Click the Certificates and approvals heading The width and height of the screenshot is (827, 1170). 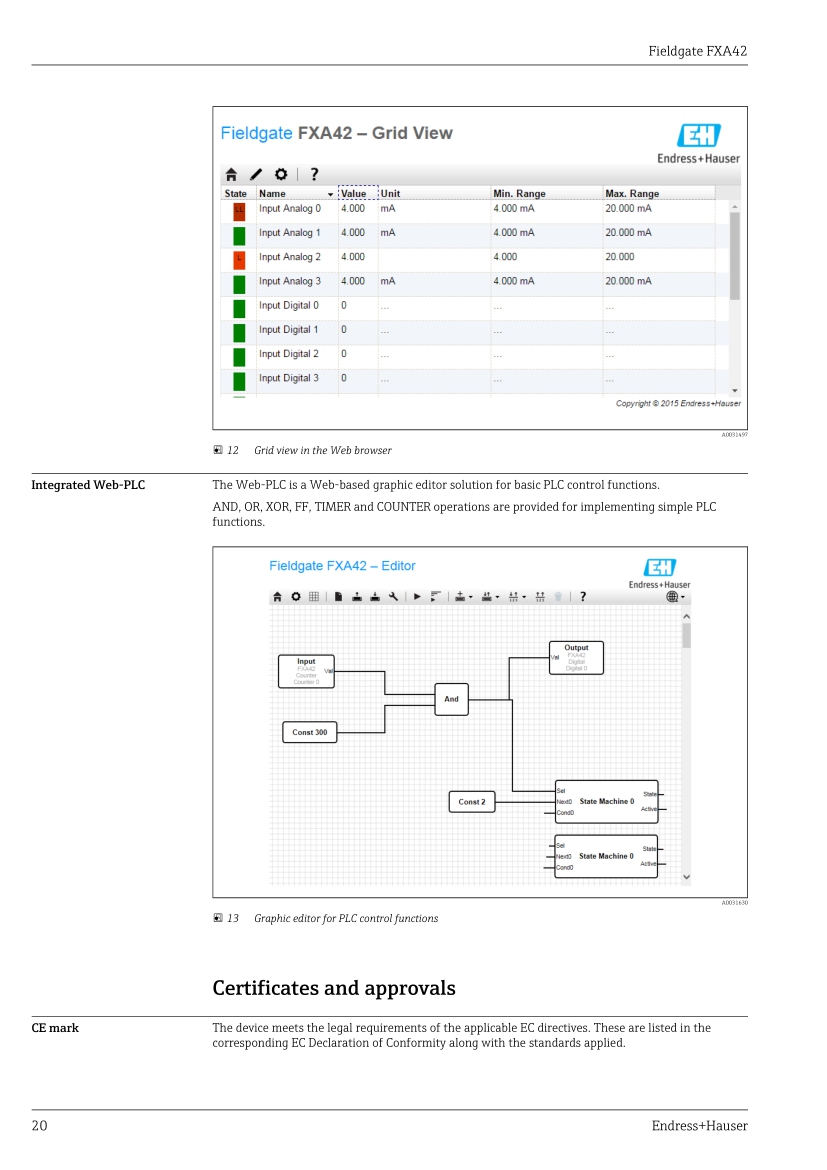coord(334,988)
